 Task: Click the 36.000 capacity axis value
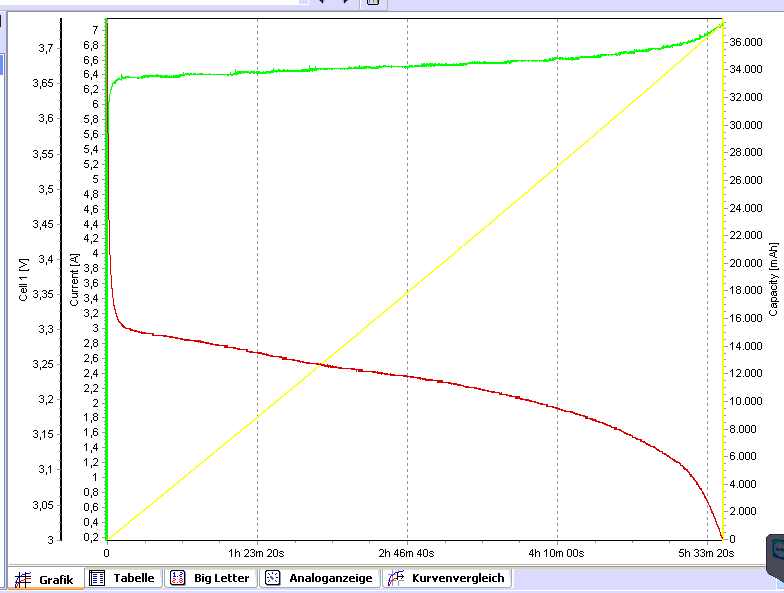747,43
